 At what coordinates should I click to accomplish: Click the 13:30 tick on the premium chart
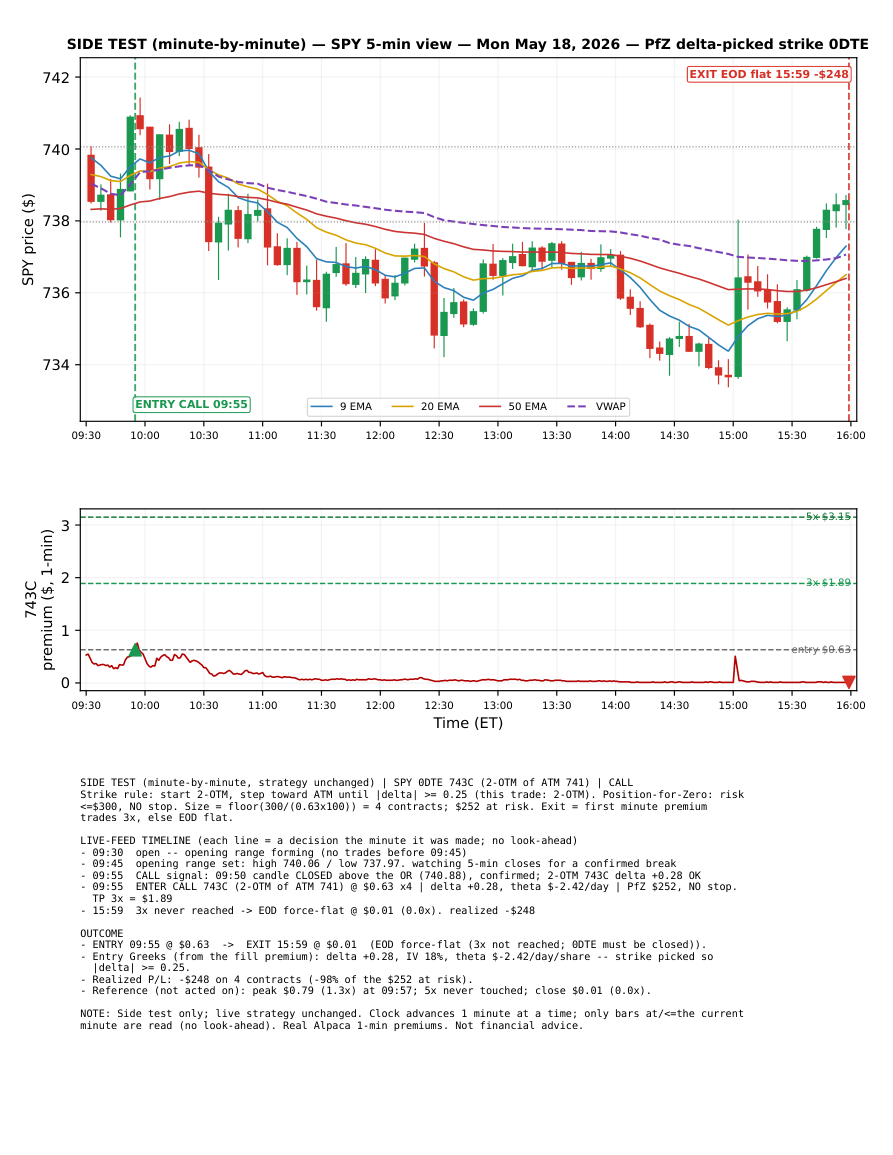(x=556, y=706)
